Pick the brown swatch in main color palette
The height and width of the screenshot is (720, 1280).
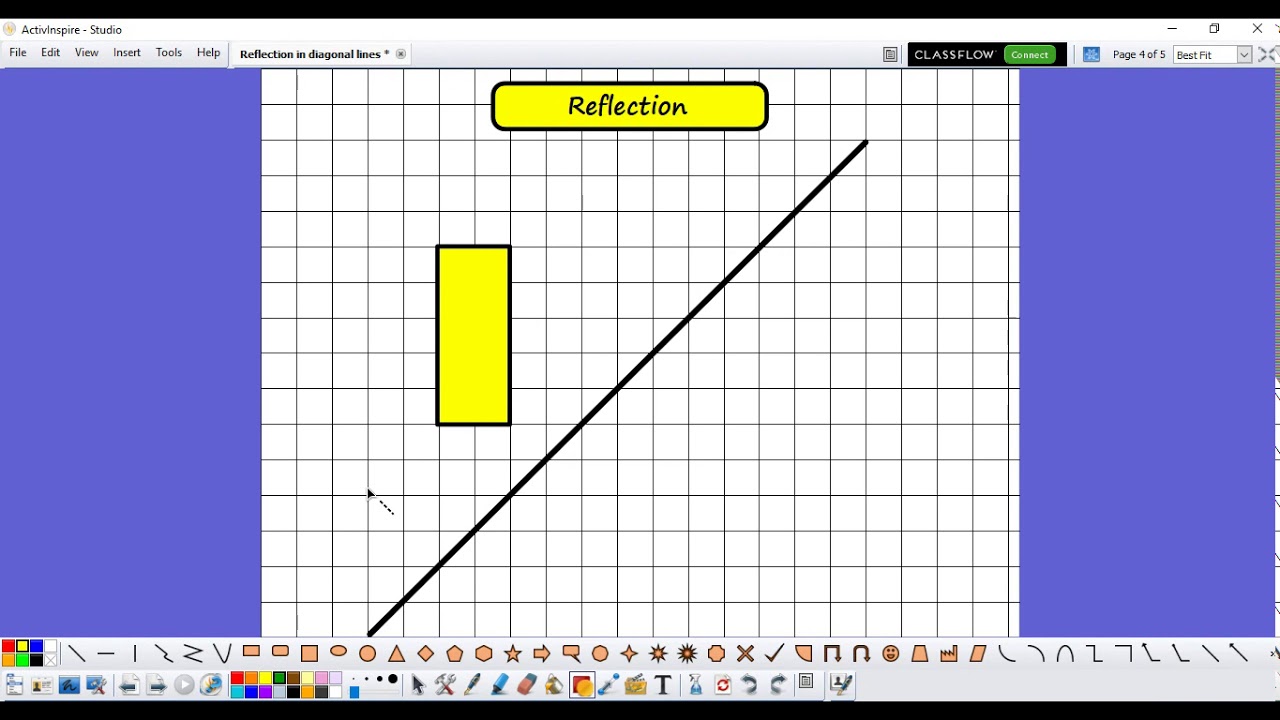(293, 679)
